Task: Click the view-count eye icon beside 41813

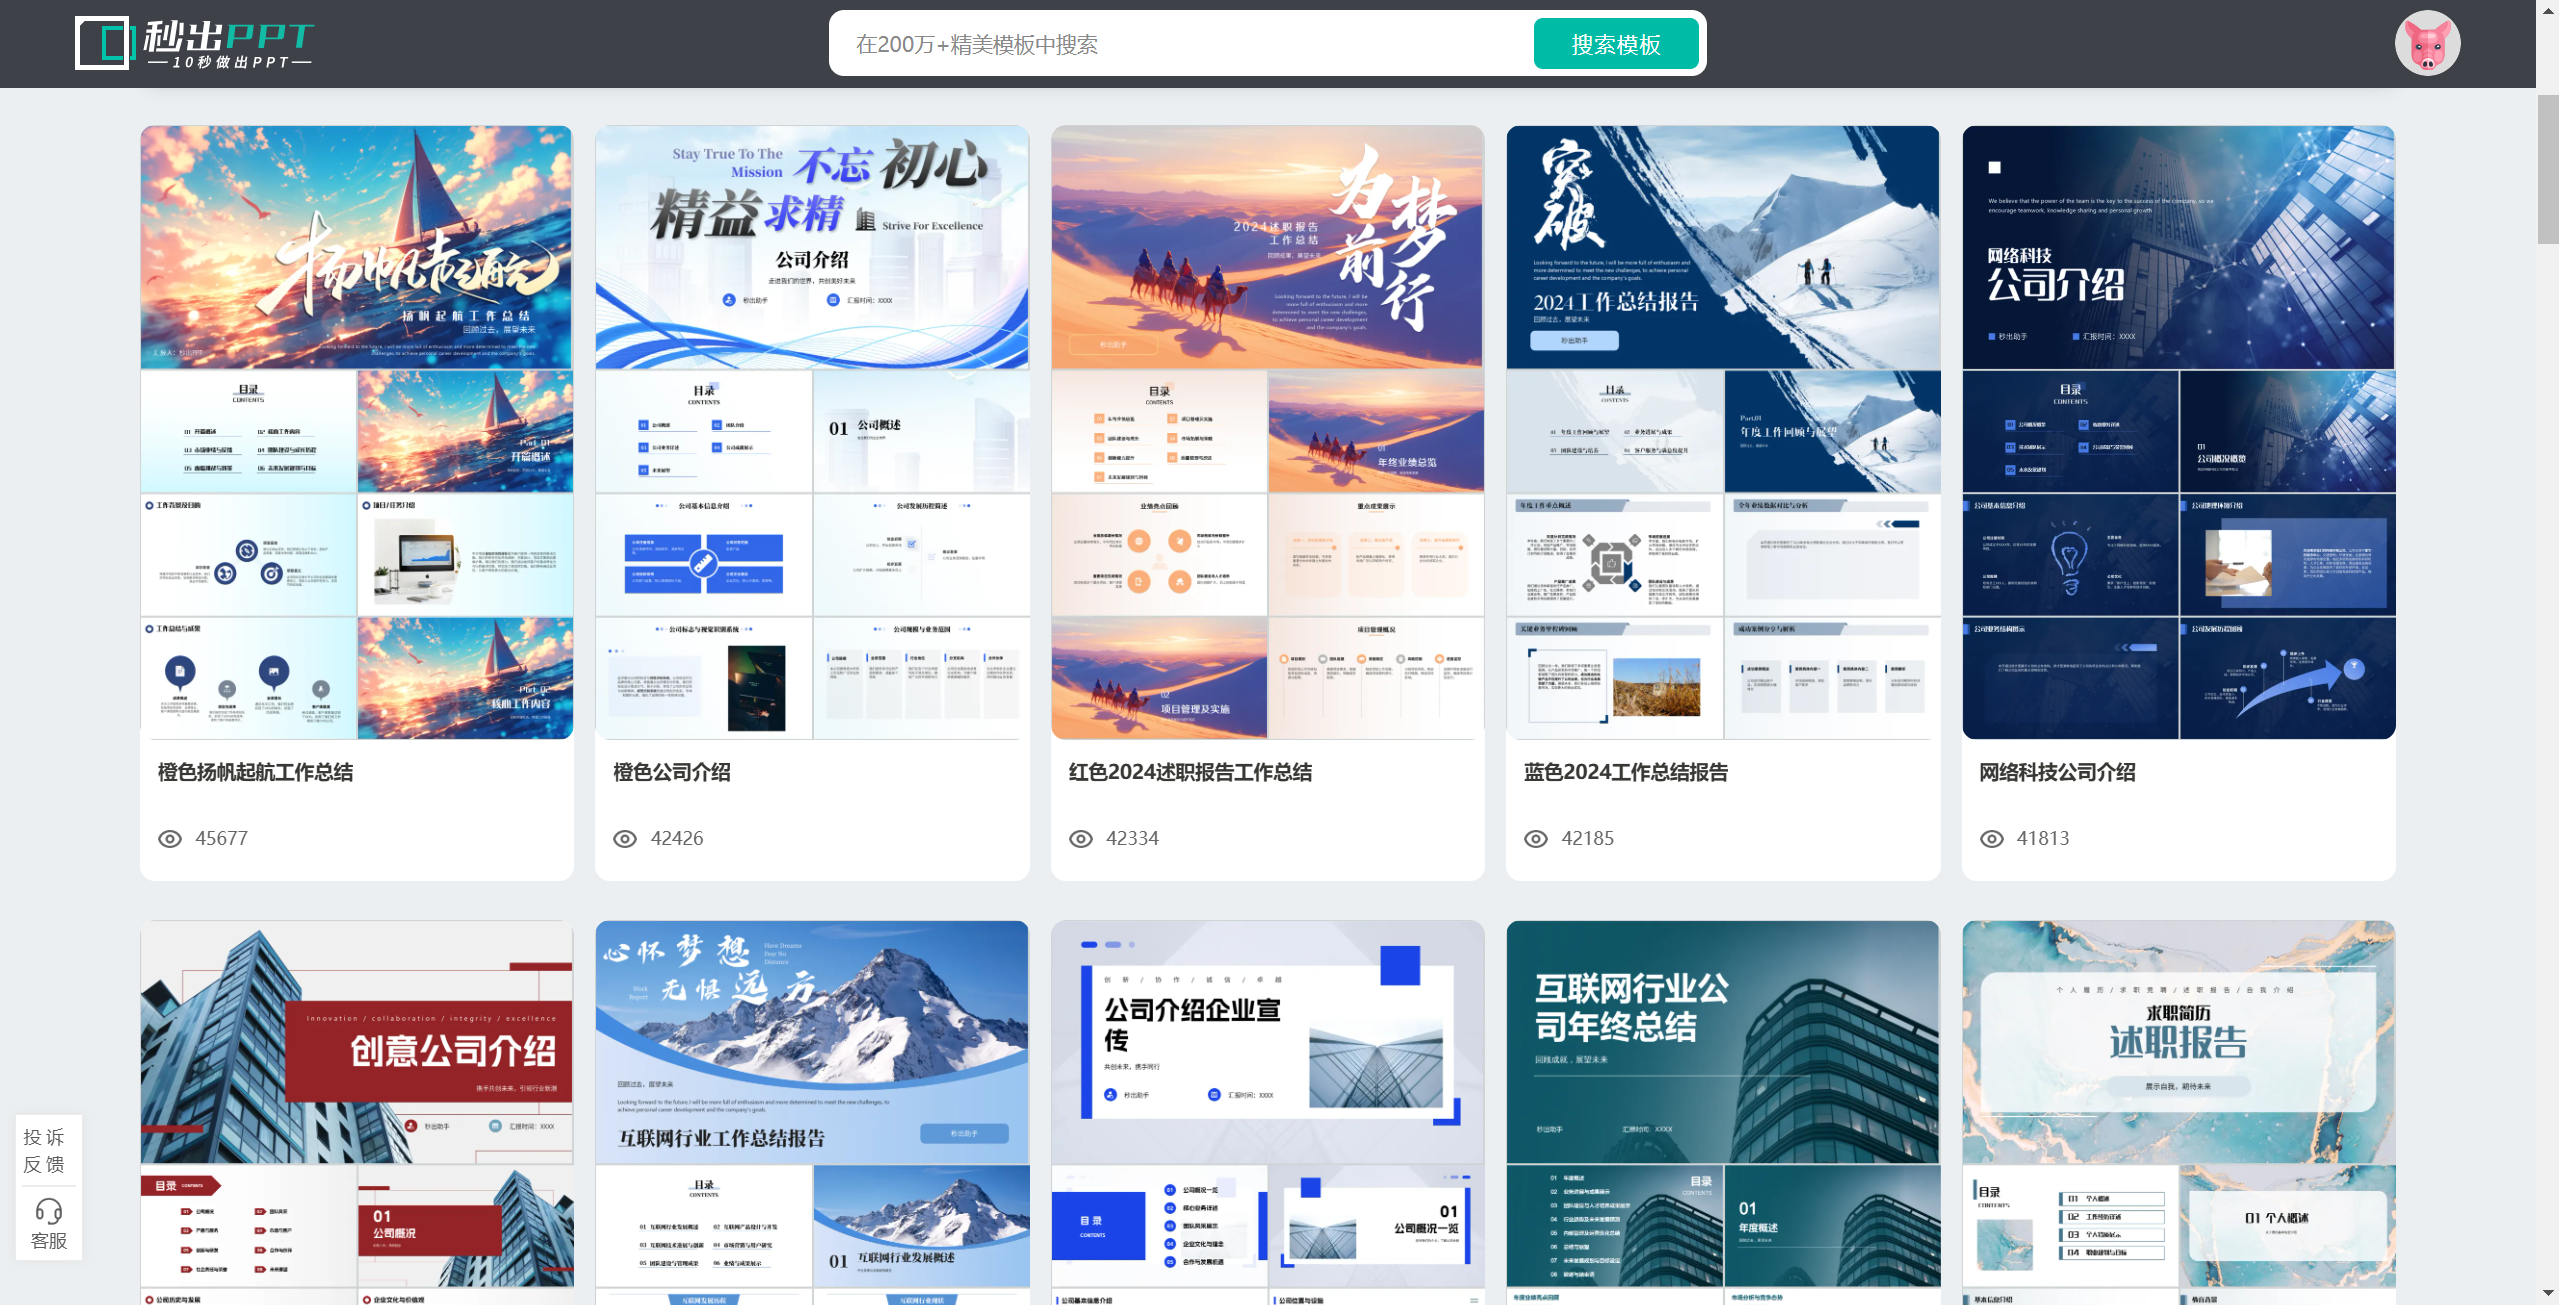Action: pos(1992,839)
